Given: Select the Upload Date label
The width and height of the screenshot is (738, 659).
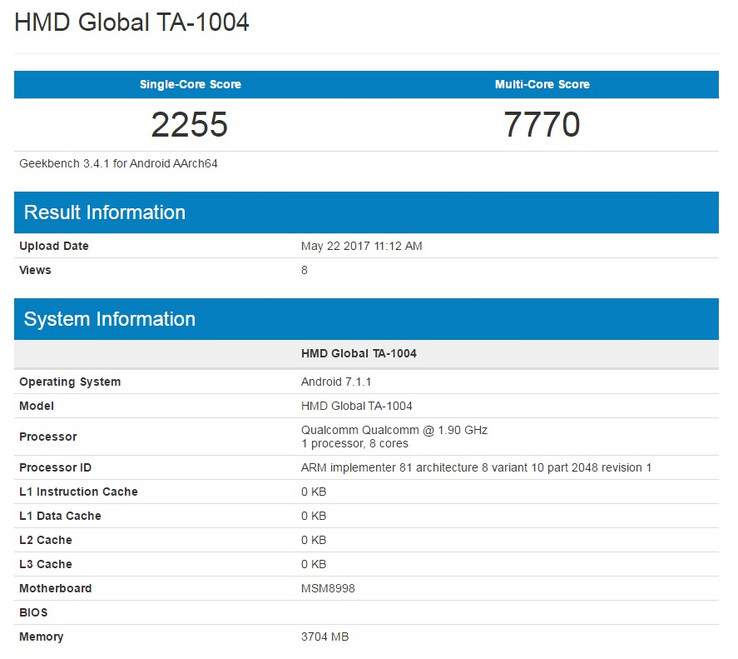Looking at the screenshot, I should pos(54,246).
